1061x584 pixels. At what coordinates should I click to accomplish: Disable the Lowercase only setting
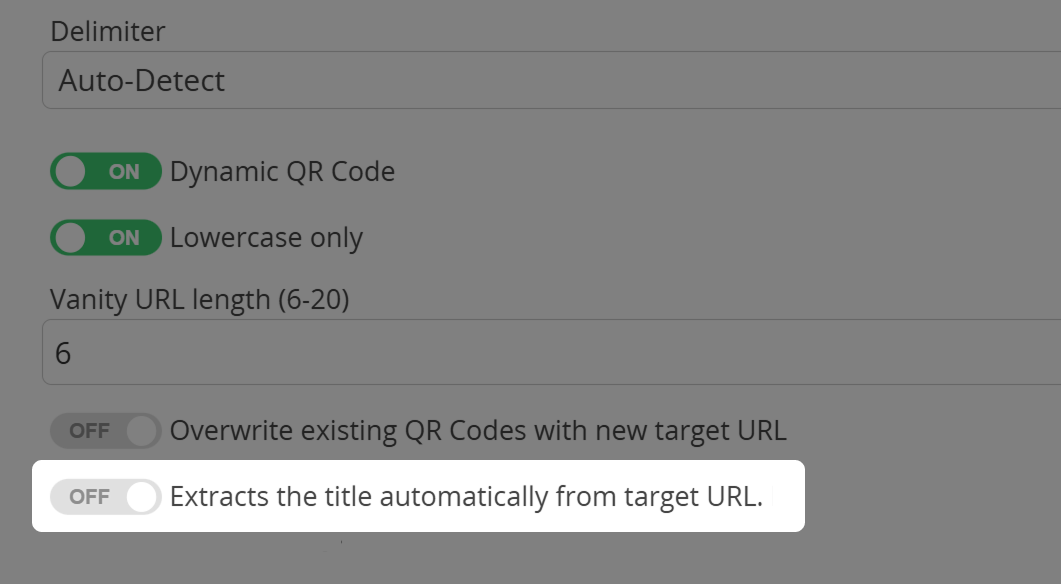pyautogui.click(x=104, y=237)
